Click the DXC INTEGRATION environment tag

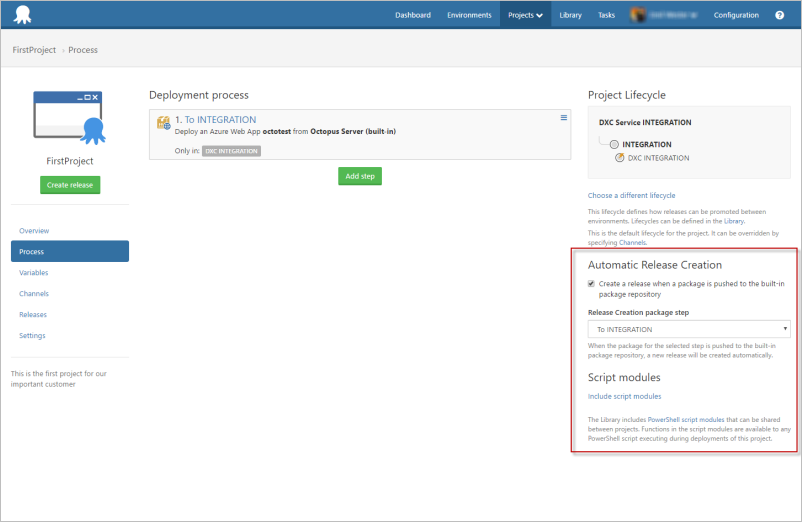(232, 151)
